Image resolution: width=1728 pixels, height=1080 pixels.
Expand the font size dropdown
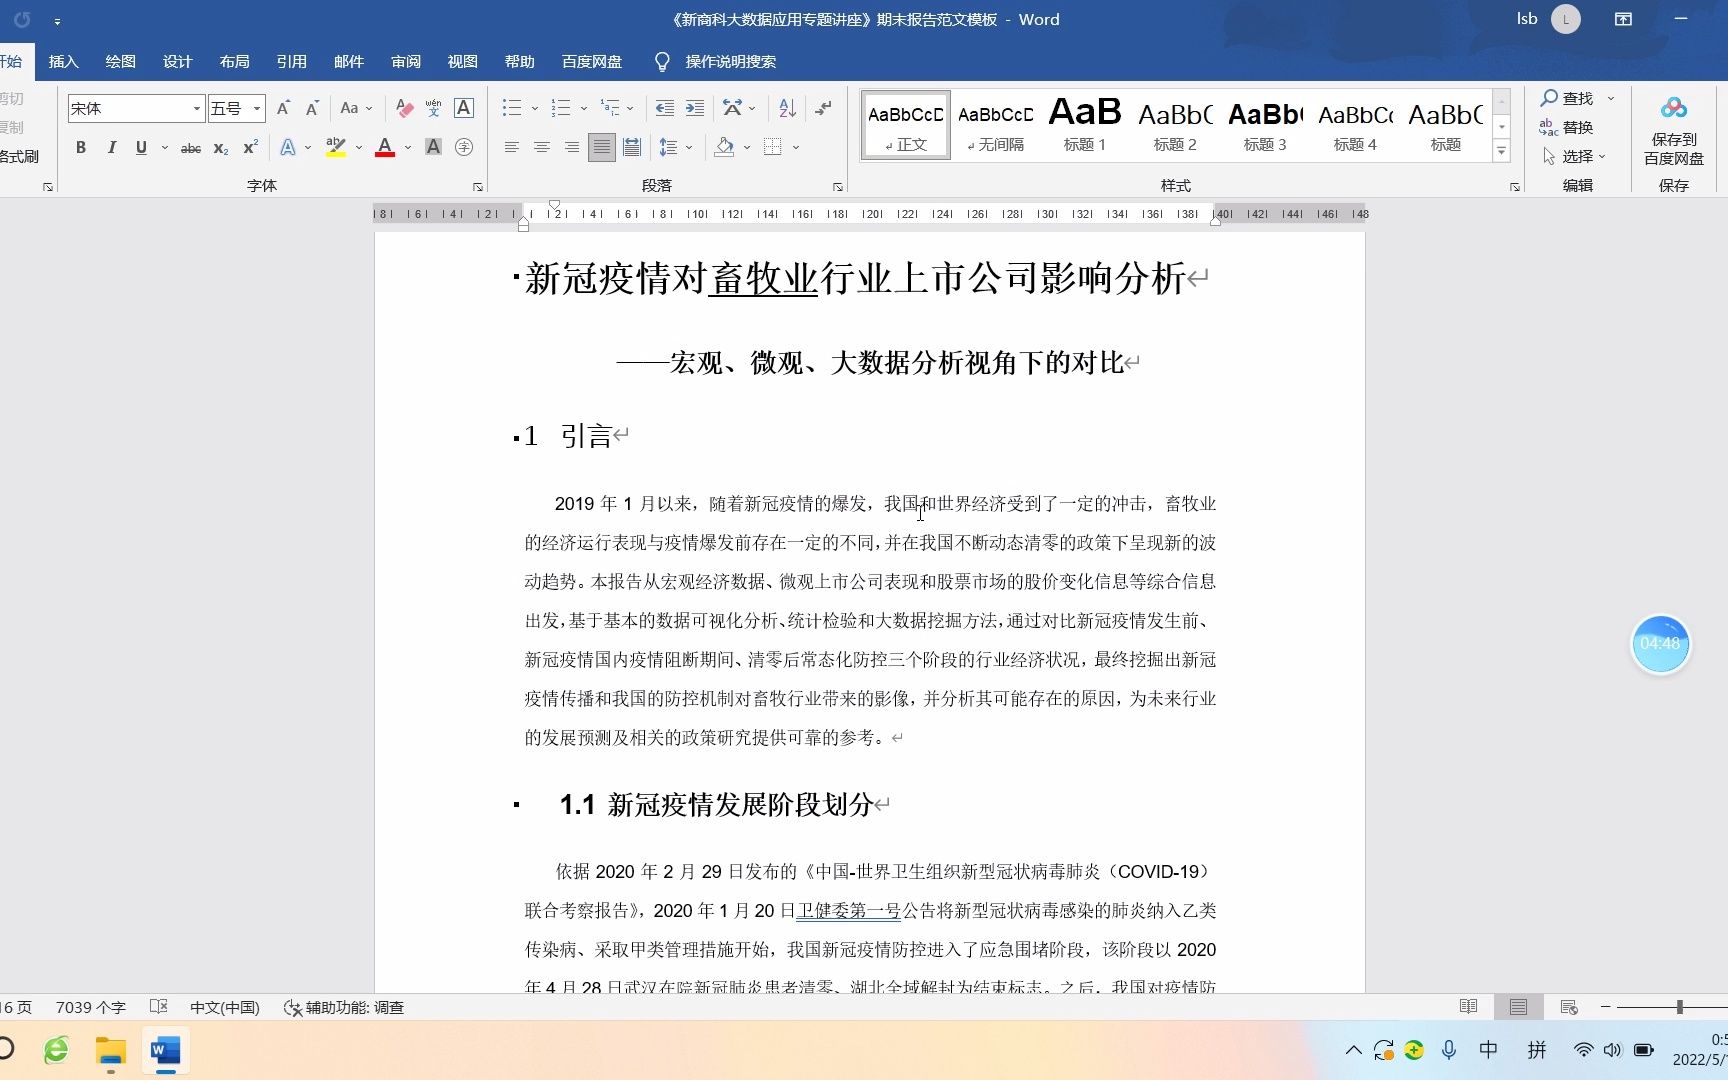coord(256,108)
